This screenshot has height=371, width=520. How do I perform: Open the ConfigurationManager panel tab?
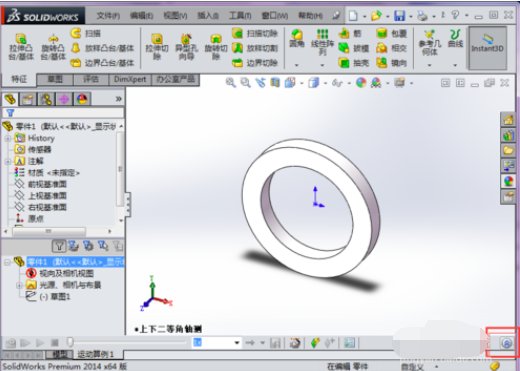coord(46,99)
